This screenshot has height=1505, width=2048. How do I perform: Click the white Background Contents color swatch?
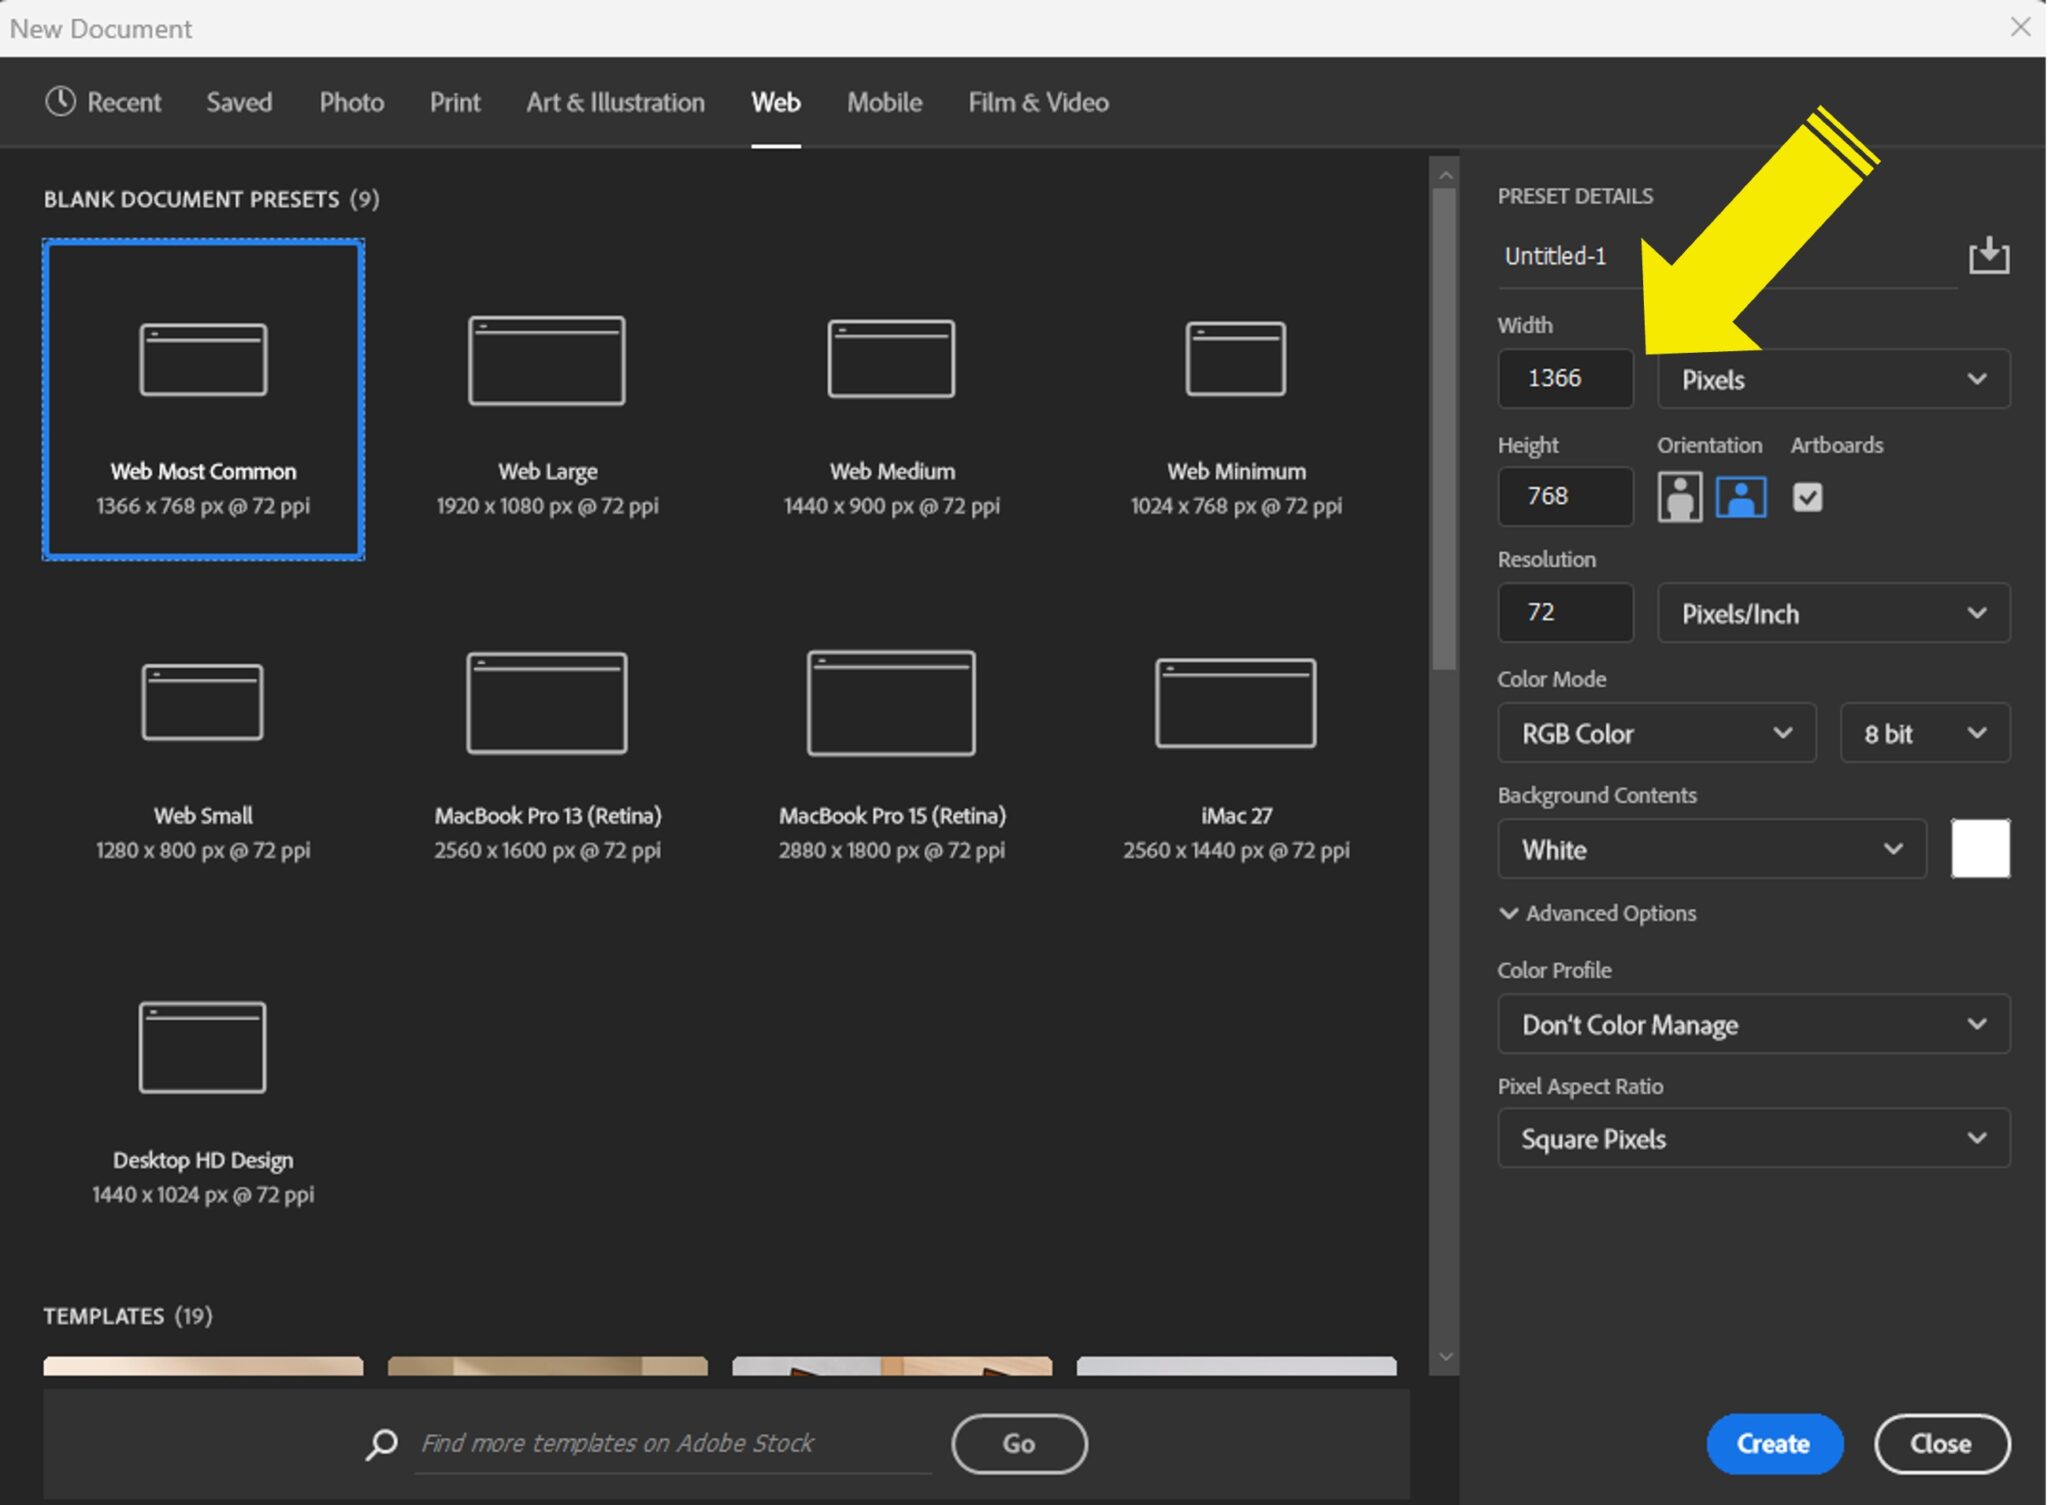tap(1980, 848)
